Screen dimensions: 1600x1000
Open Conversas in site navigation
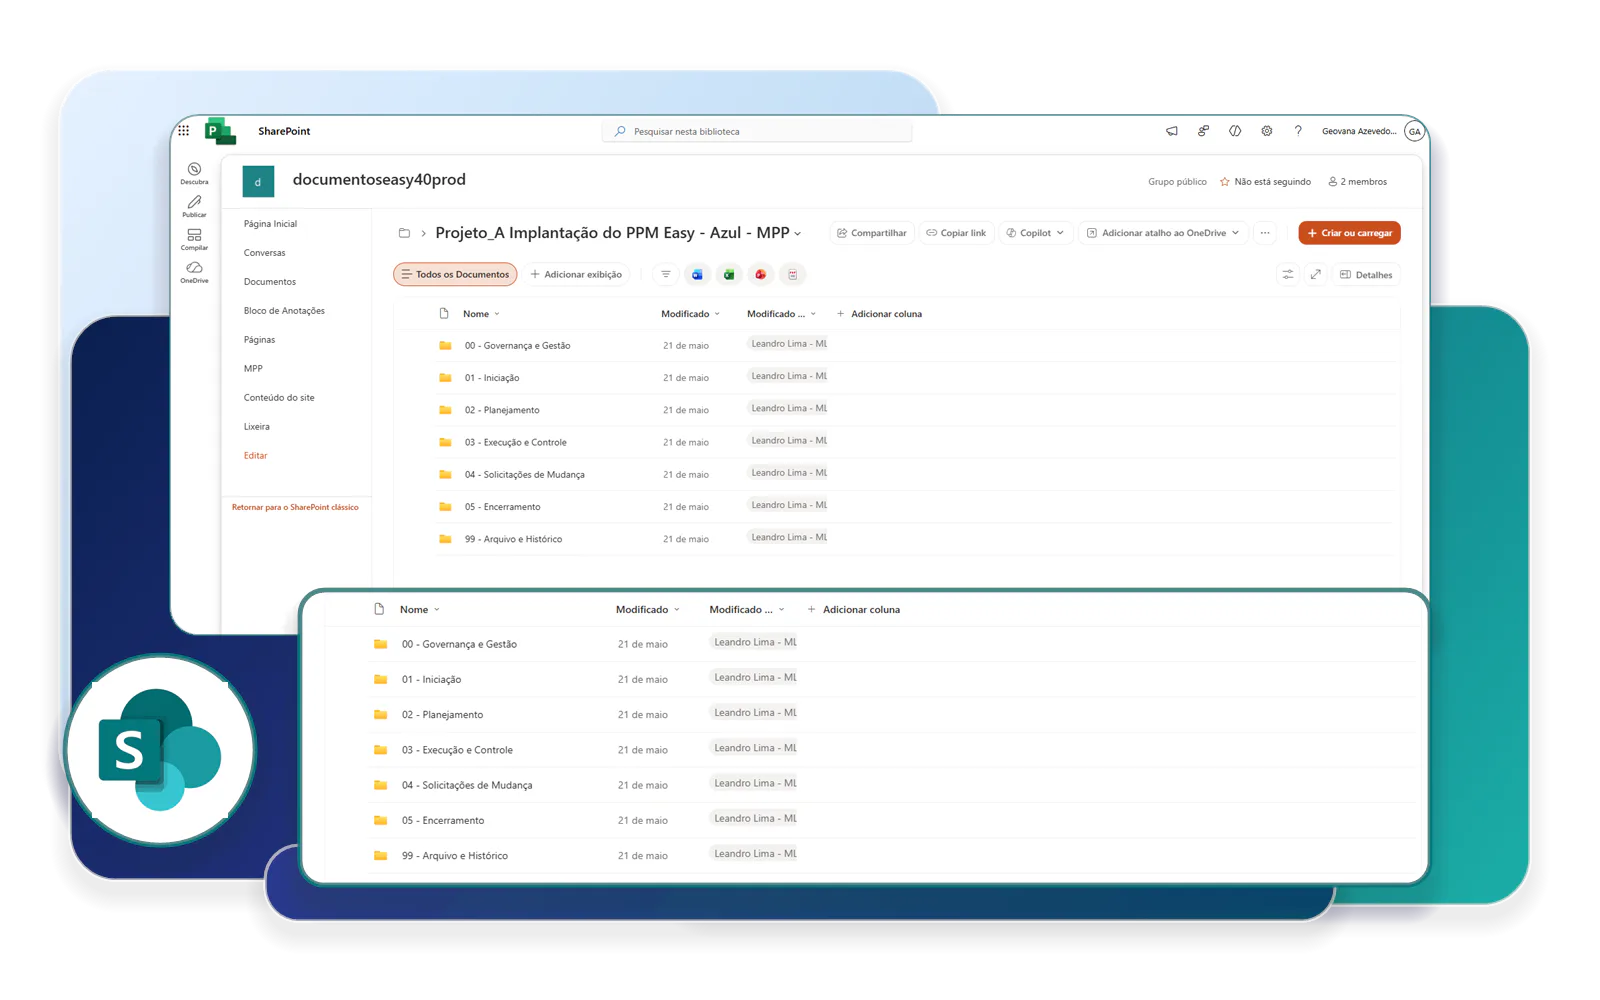tap(264, 253)
